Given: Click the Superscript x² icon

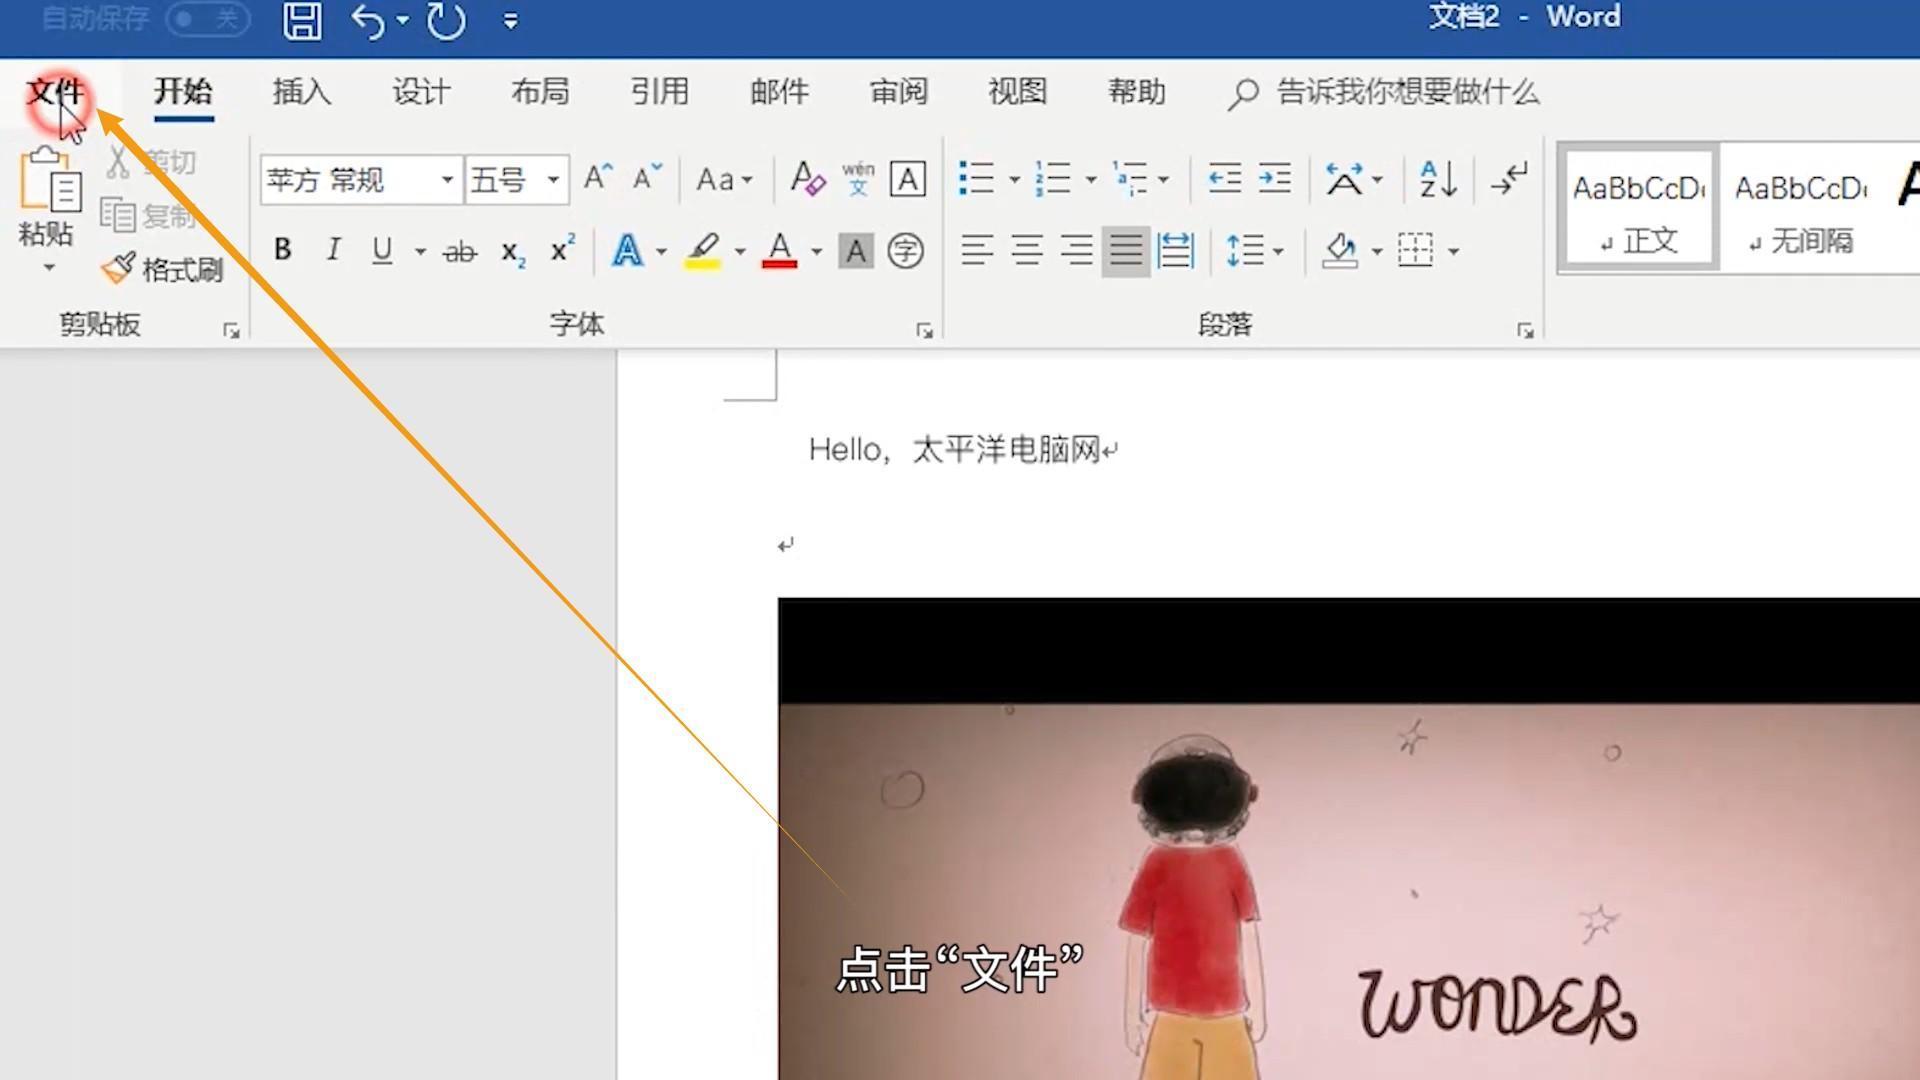Looking at the screenshot, I should point(562,250).
